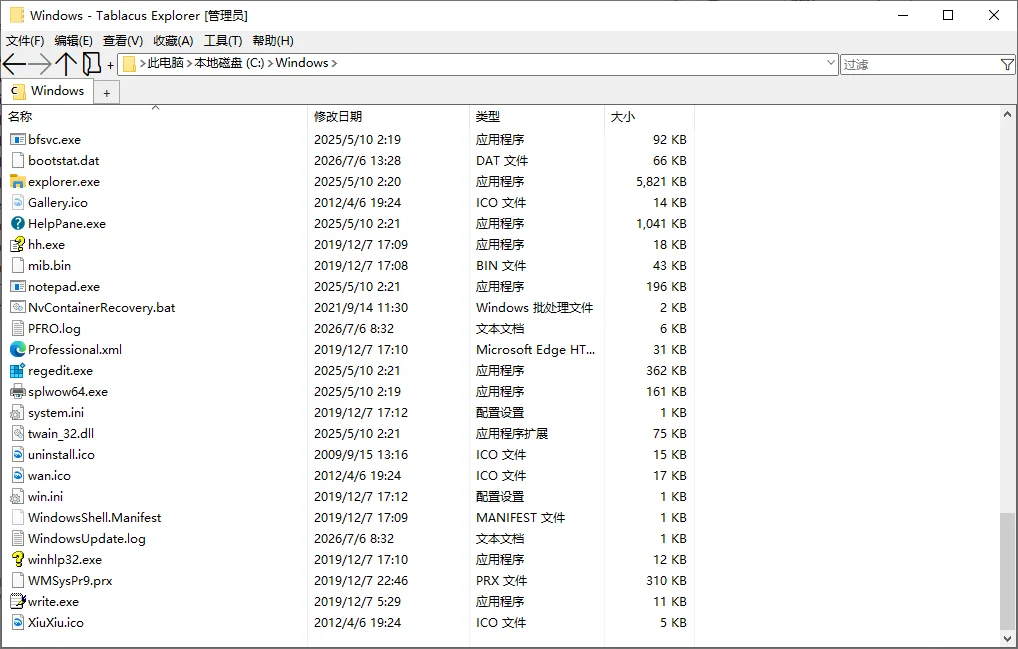Image resolution: width=1018 pixels, height=649 pixels.
Task: Sort by the 修改日期 column header
Action: pos(388,116)
